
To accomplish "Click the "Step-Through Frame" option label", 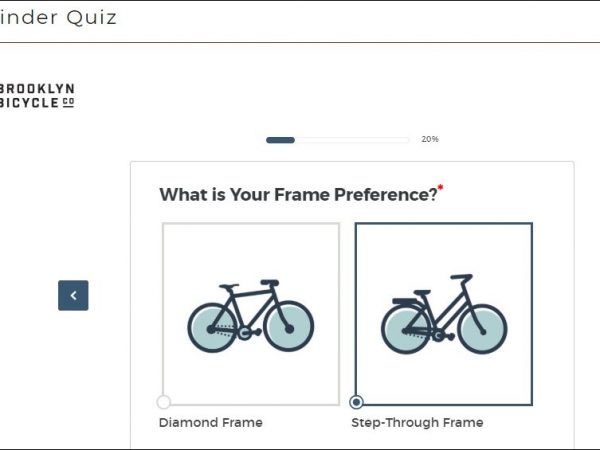I will [417, 423].
